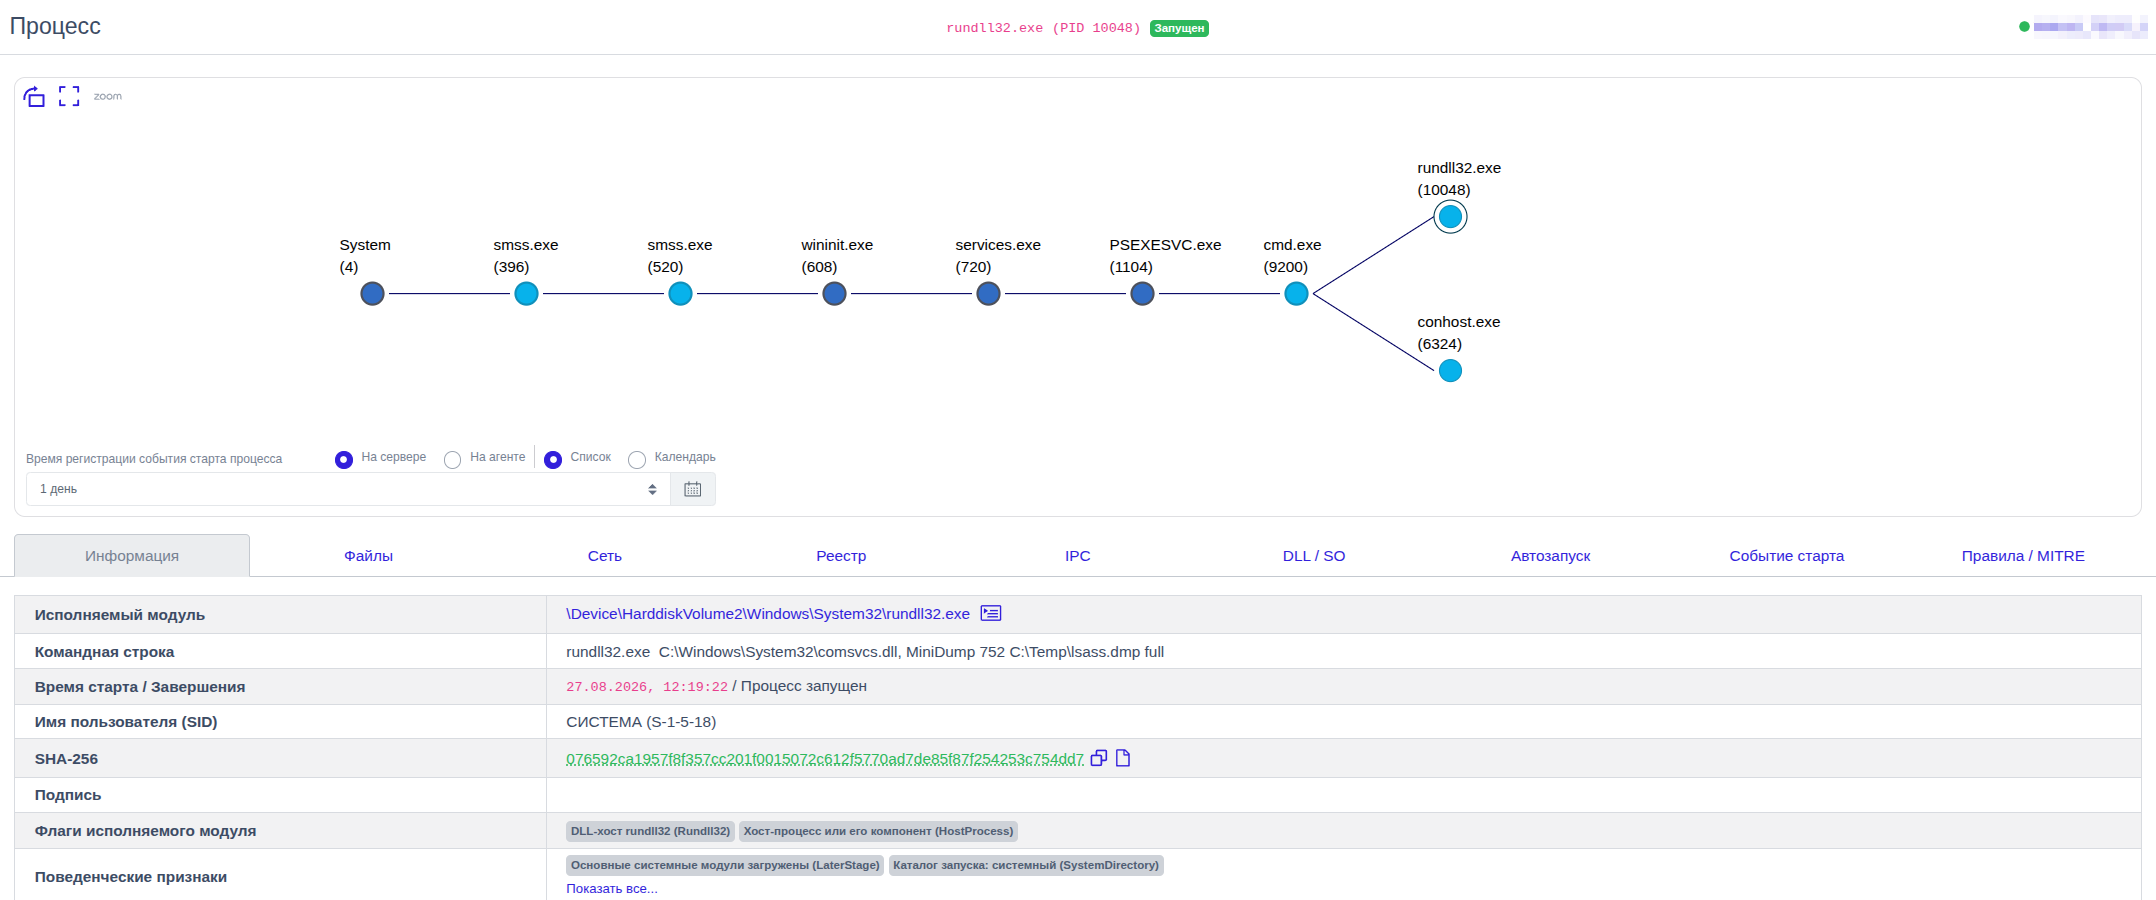Click the reset graph view icon
Screen dimensions: 2156x900
click(35, 96)
